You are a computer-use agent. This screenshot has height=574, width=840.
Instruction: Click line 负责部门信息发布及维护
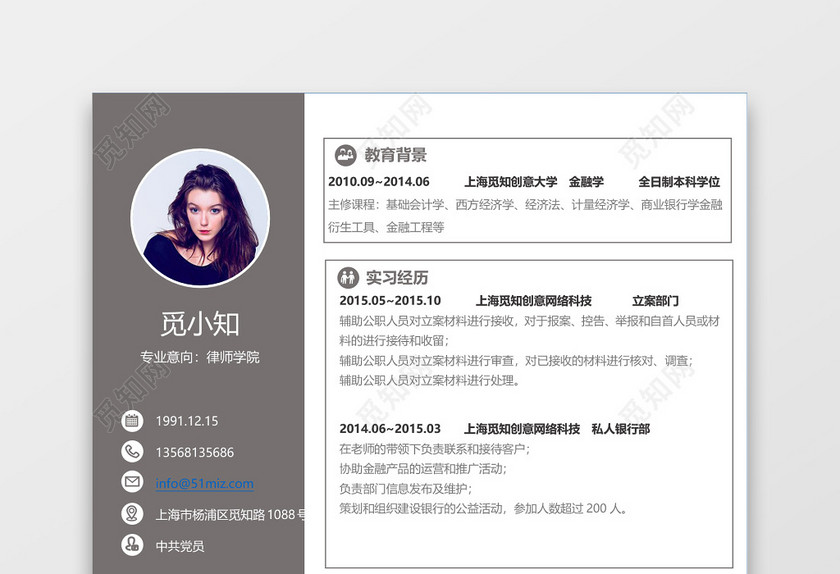pyautogui.click(x=406, y=489)
